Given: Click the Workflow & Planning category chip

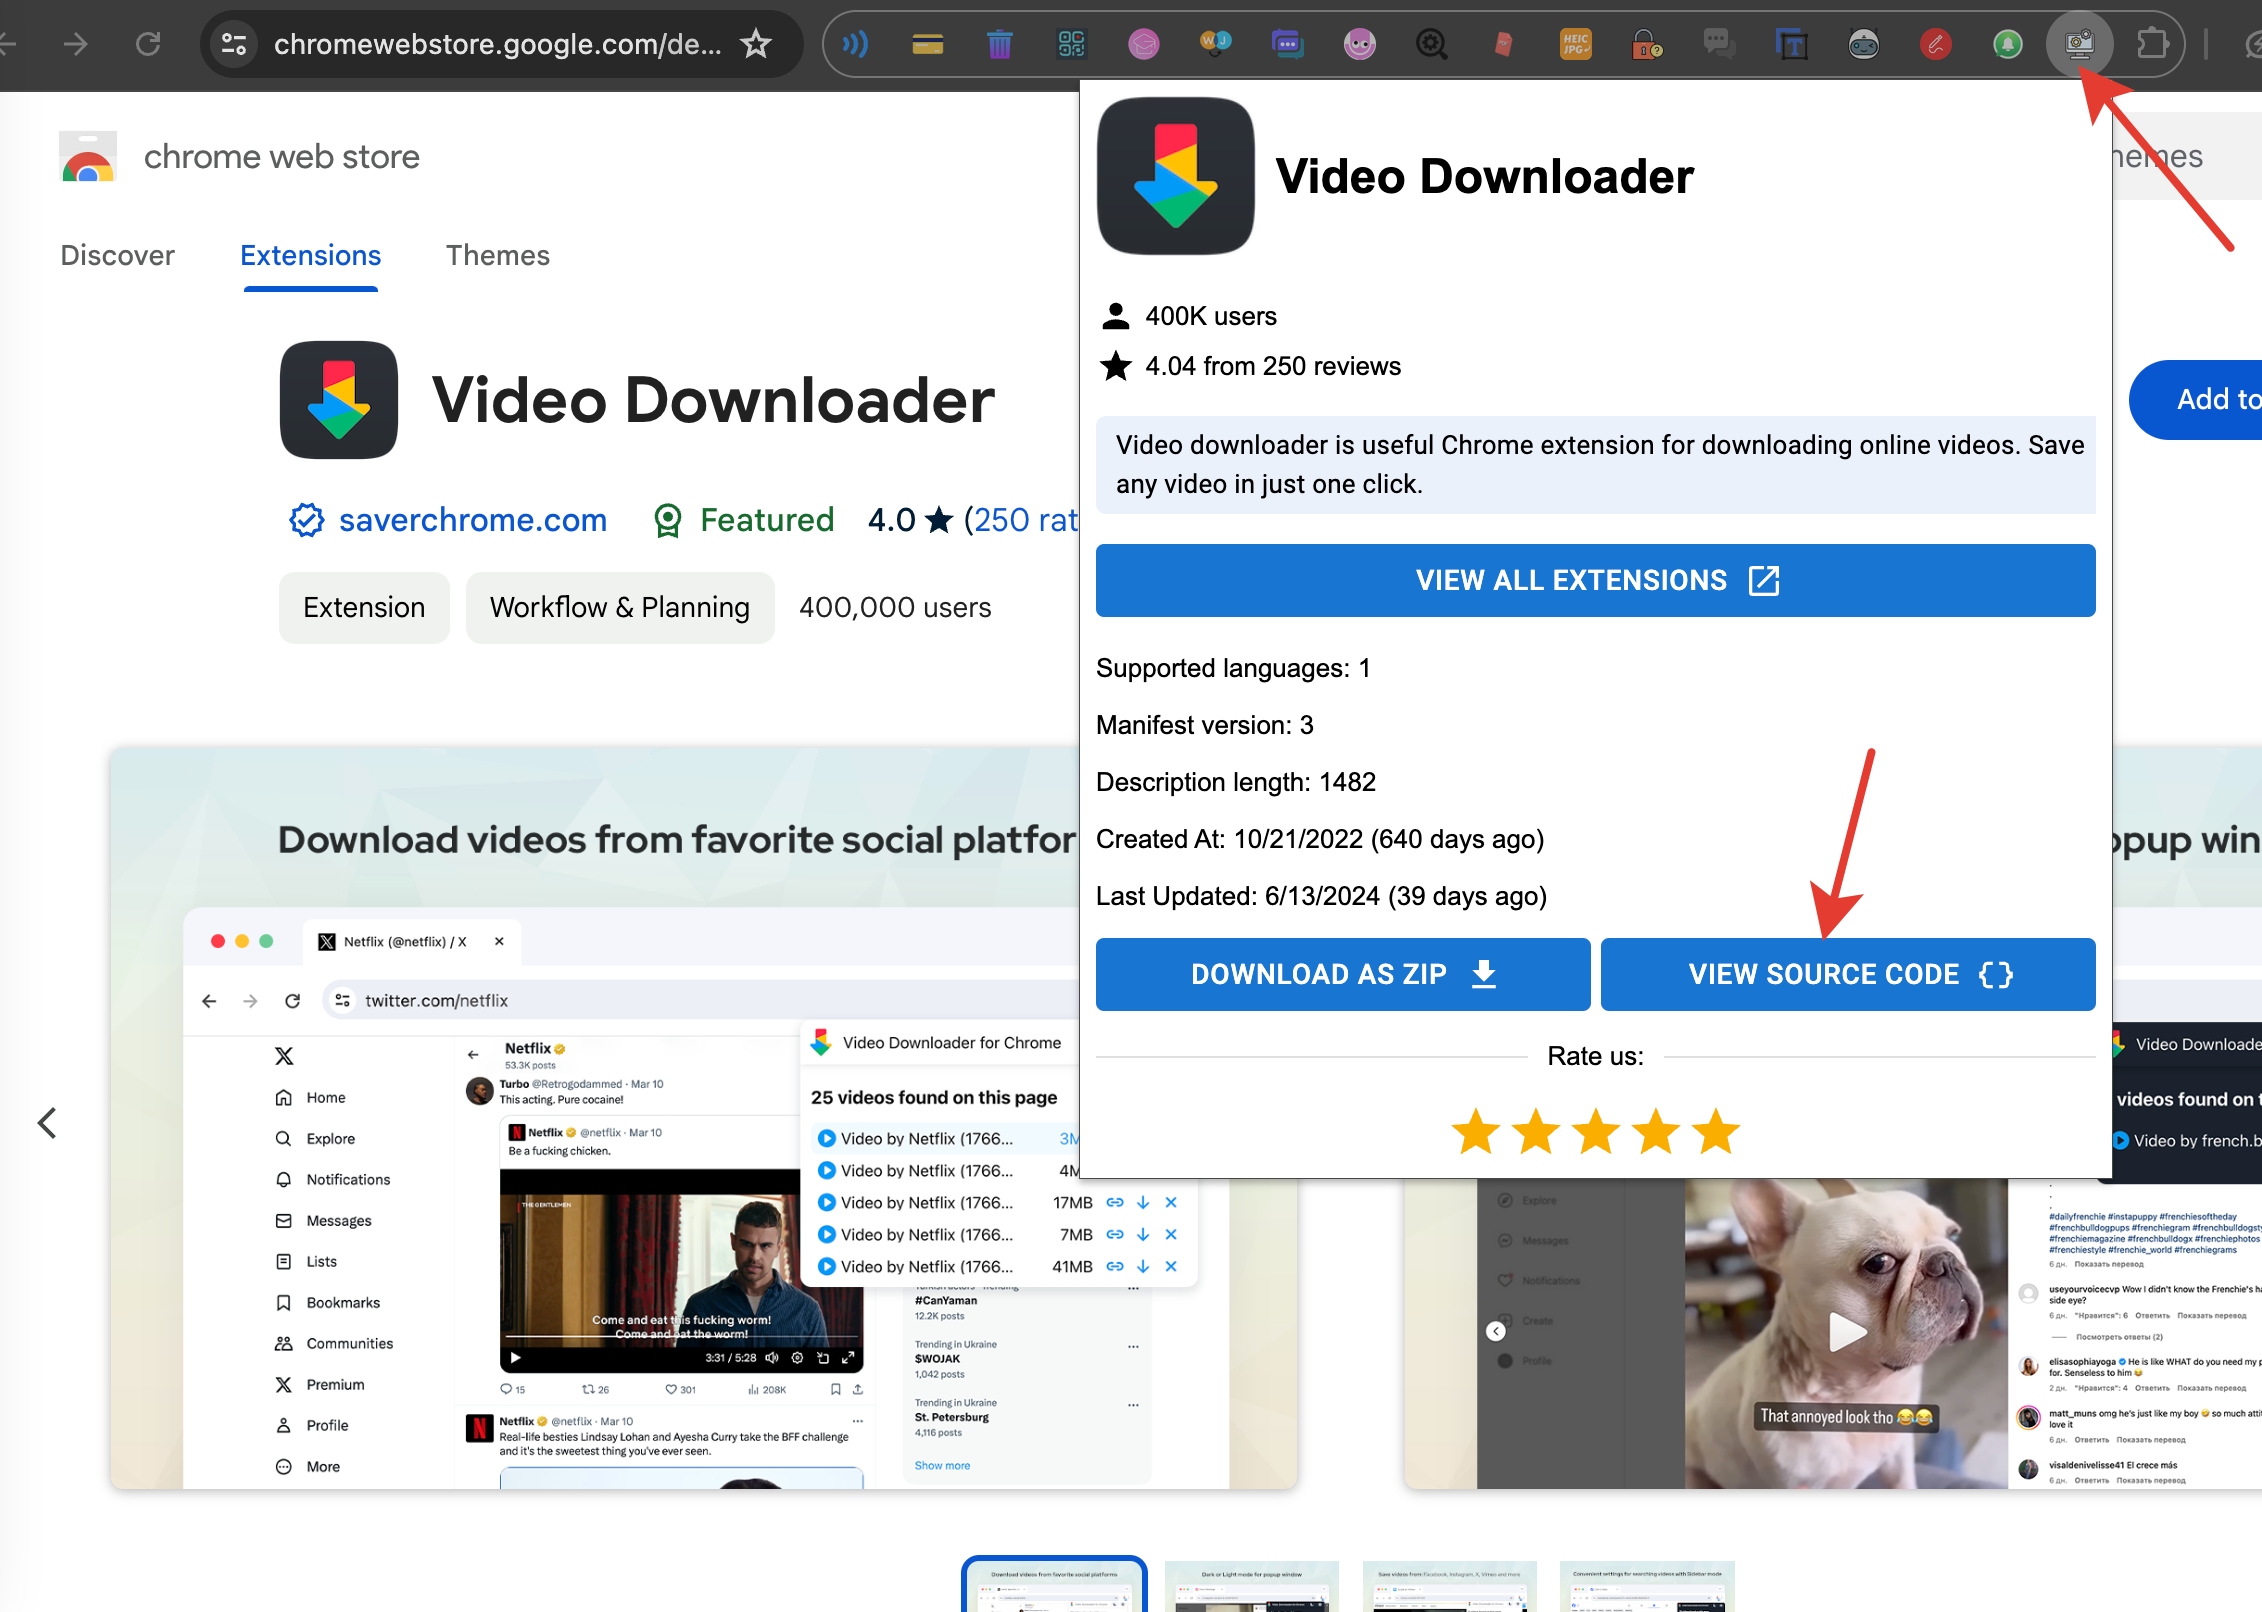Looking at the screenshot, I should pos(619,608).
